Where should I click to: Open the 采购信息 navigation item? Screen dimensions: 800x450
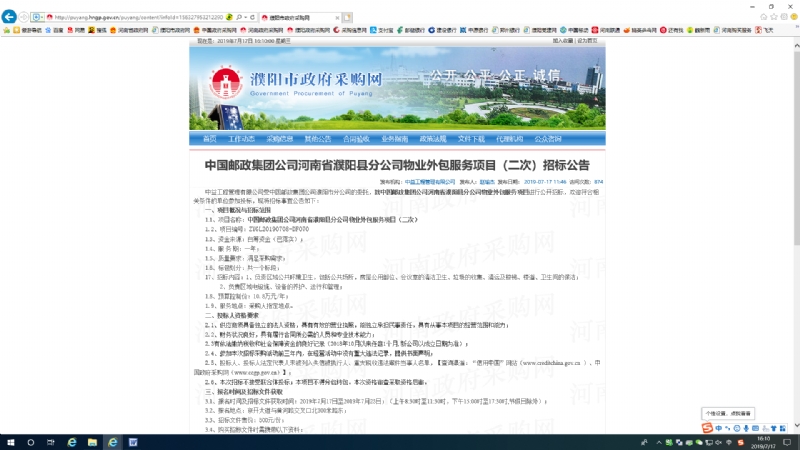click(x=279, y=139)
